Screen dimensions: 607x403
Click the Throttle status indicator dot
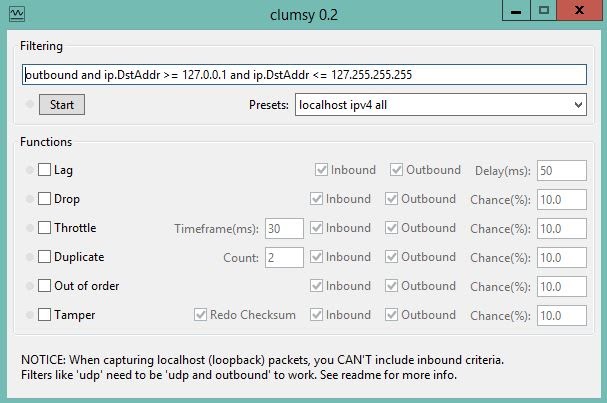click(29, 228)
